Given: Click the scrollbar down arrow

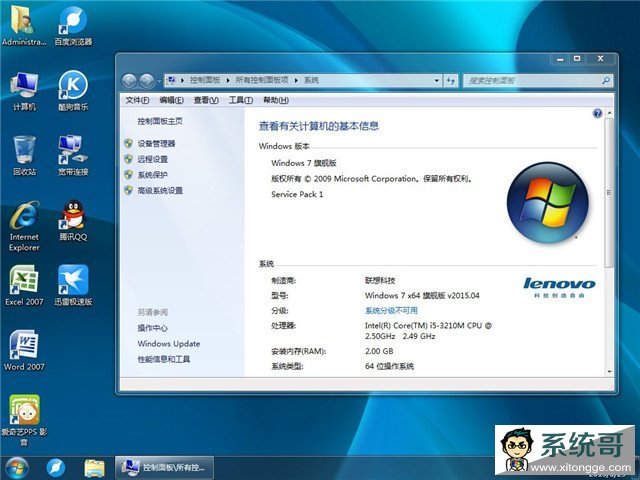Looking at the screenshot, I should [x=609, y=372].
